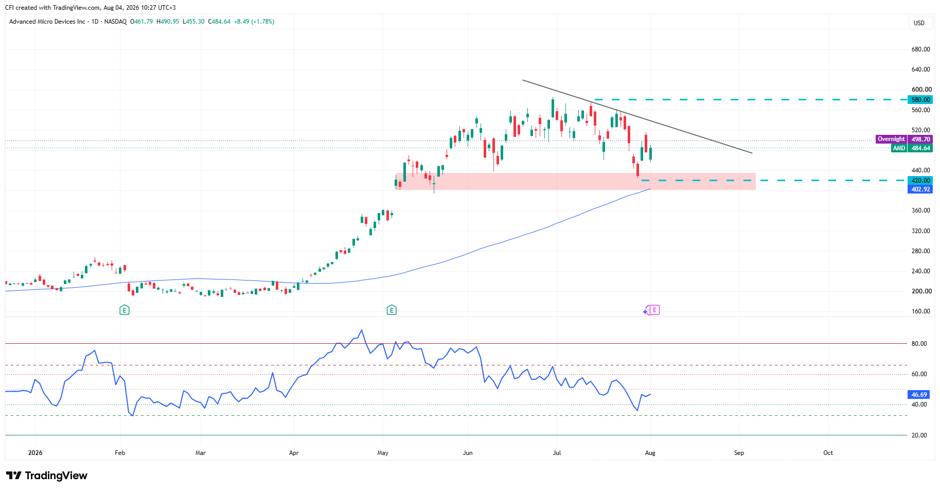The image size is (940, 491).
Task: Click the blue 46.69 RSI value label
Action: coord(919,394)
